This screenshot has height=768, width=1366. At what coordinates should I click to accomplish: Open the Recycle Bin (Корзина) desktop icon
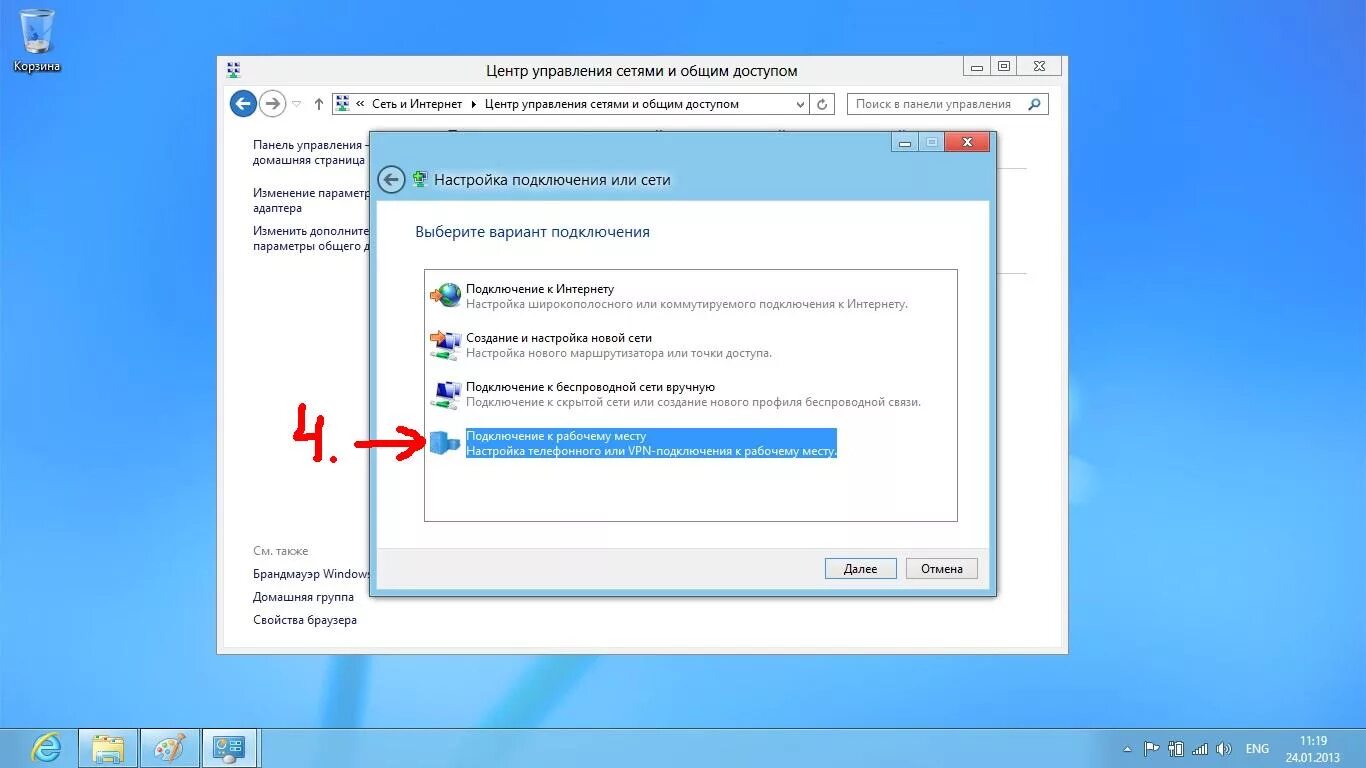click(x=37, y=41)
